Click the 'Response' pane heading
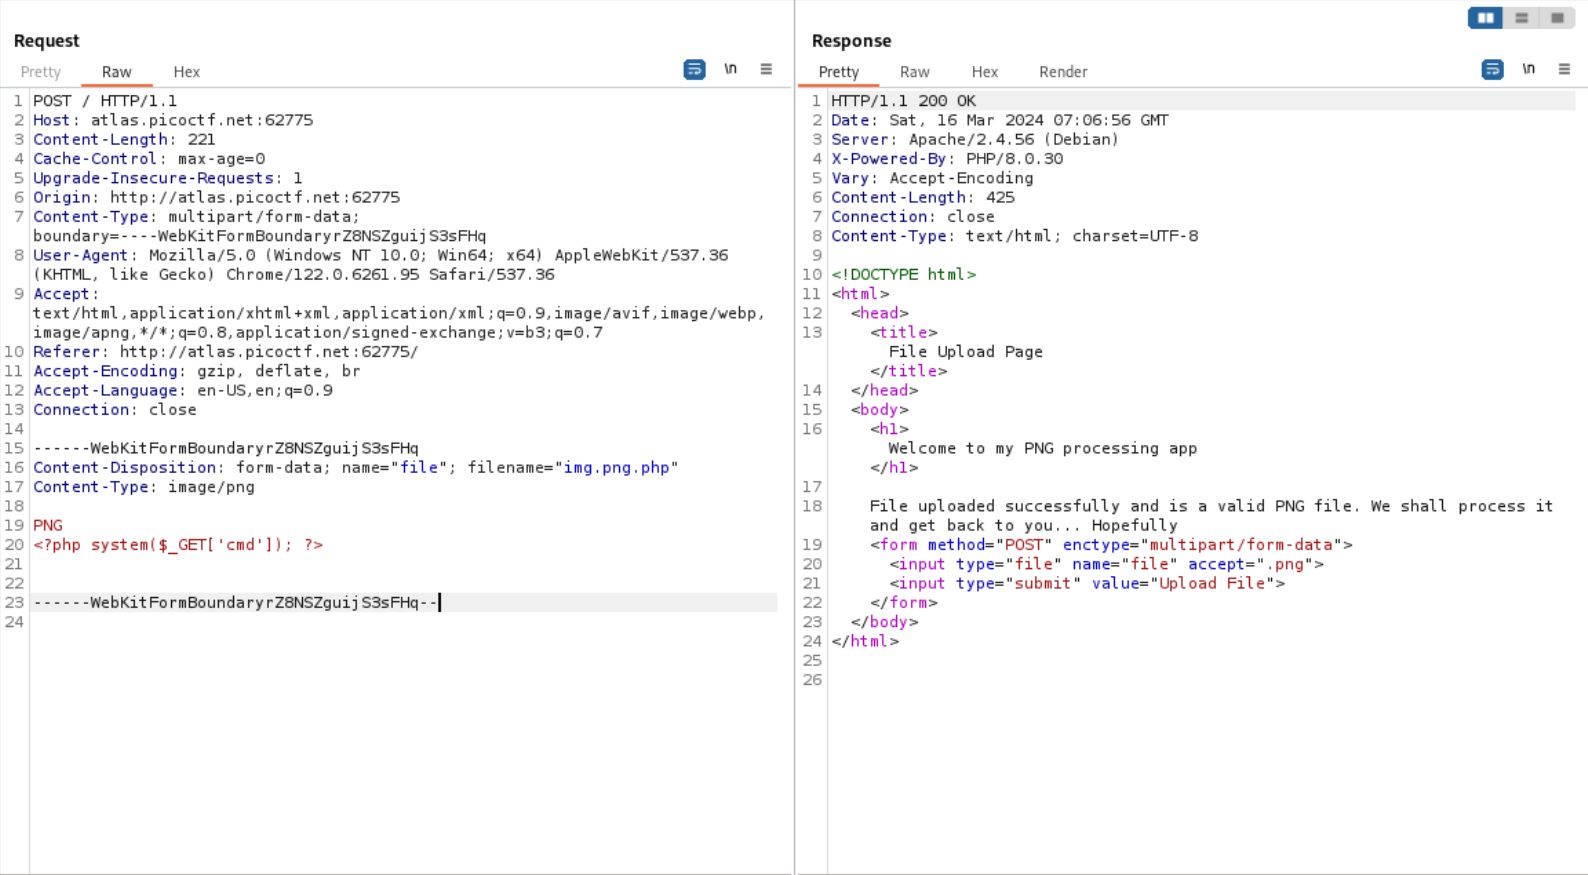 851,41
